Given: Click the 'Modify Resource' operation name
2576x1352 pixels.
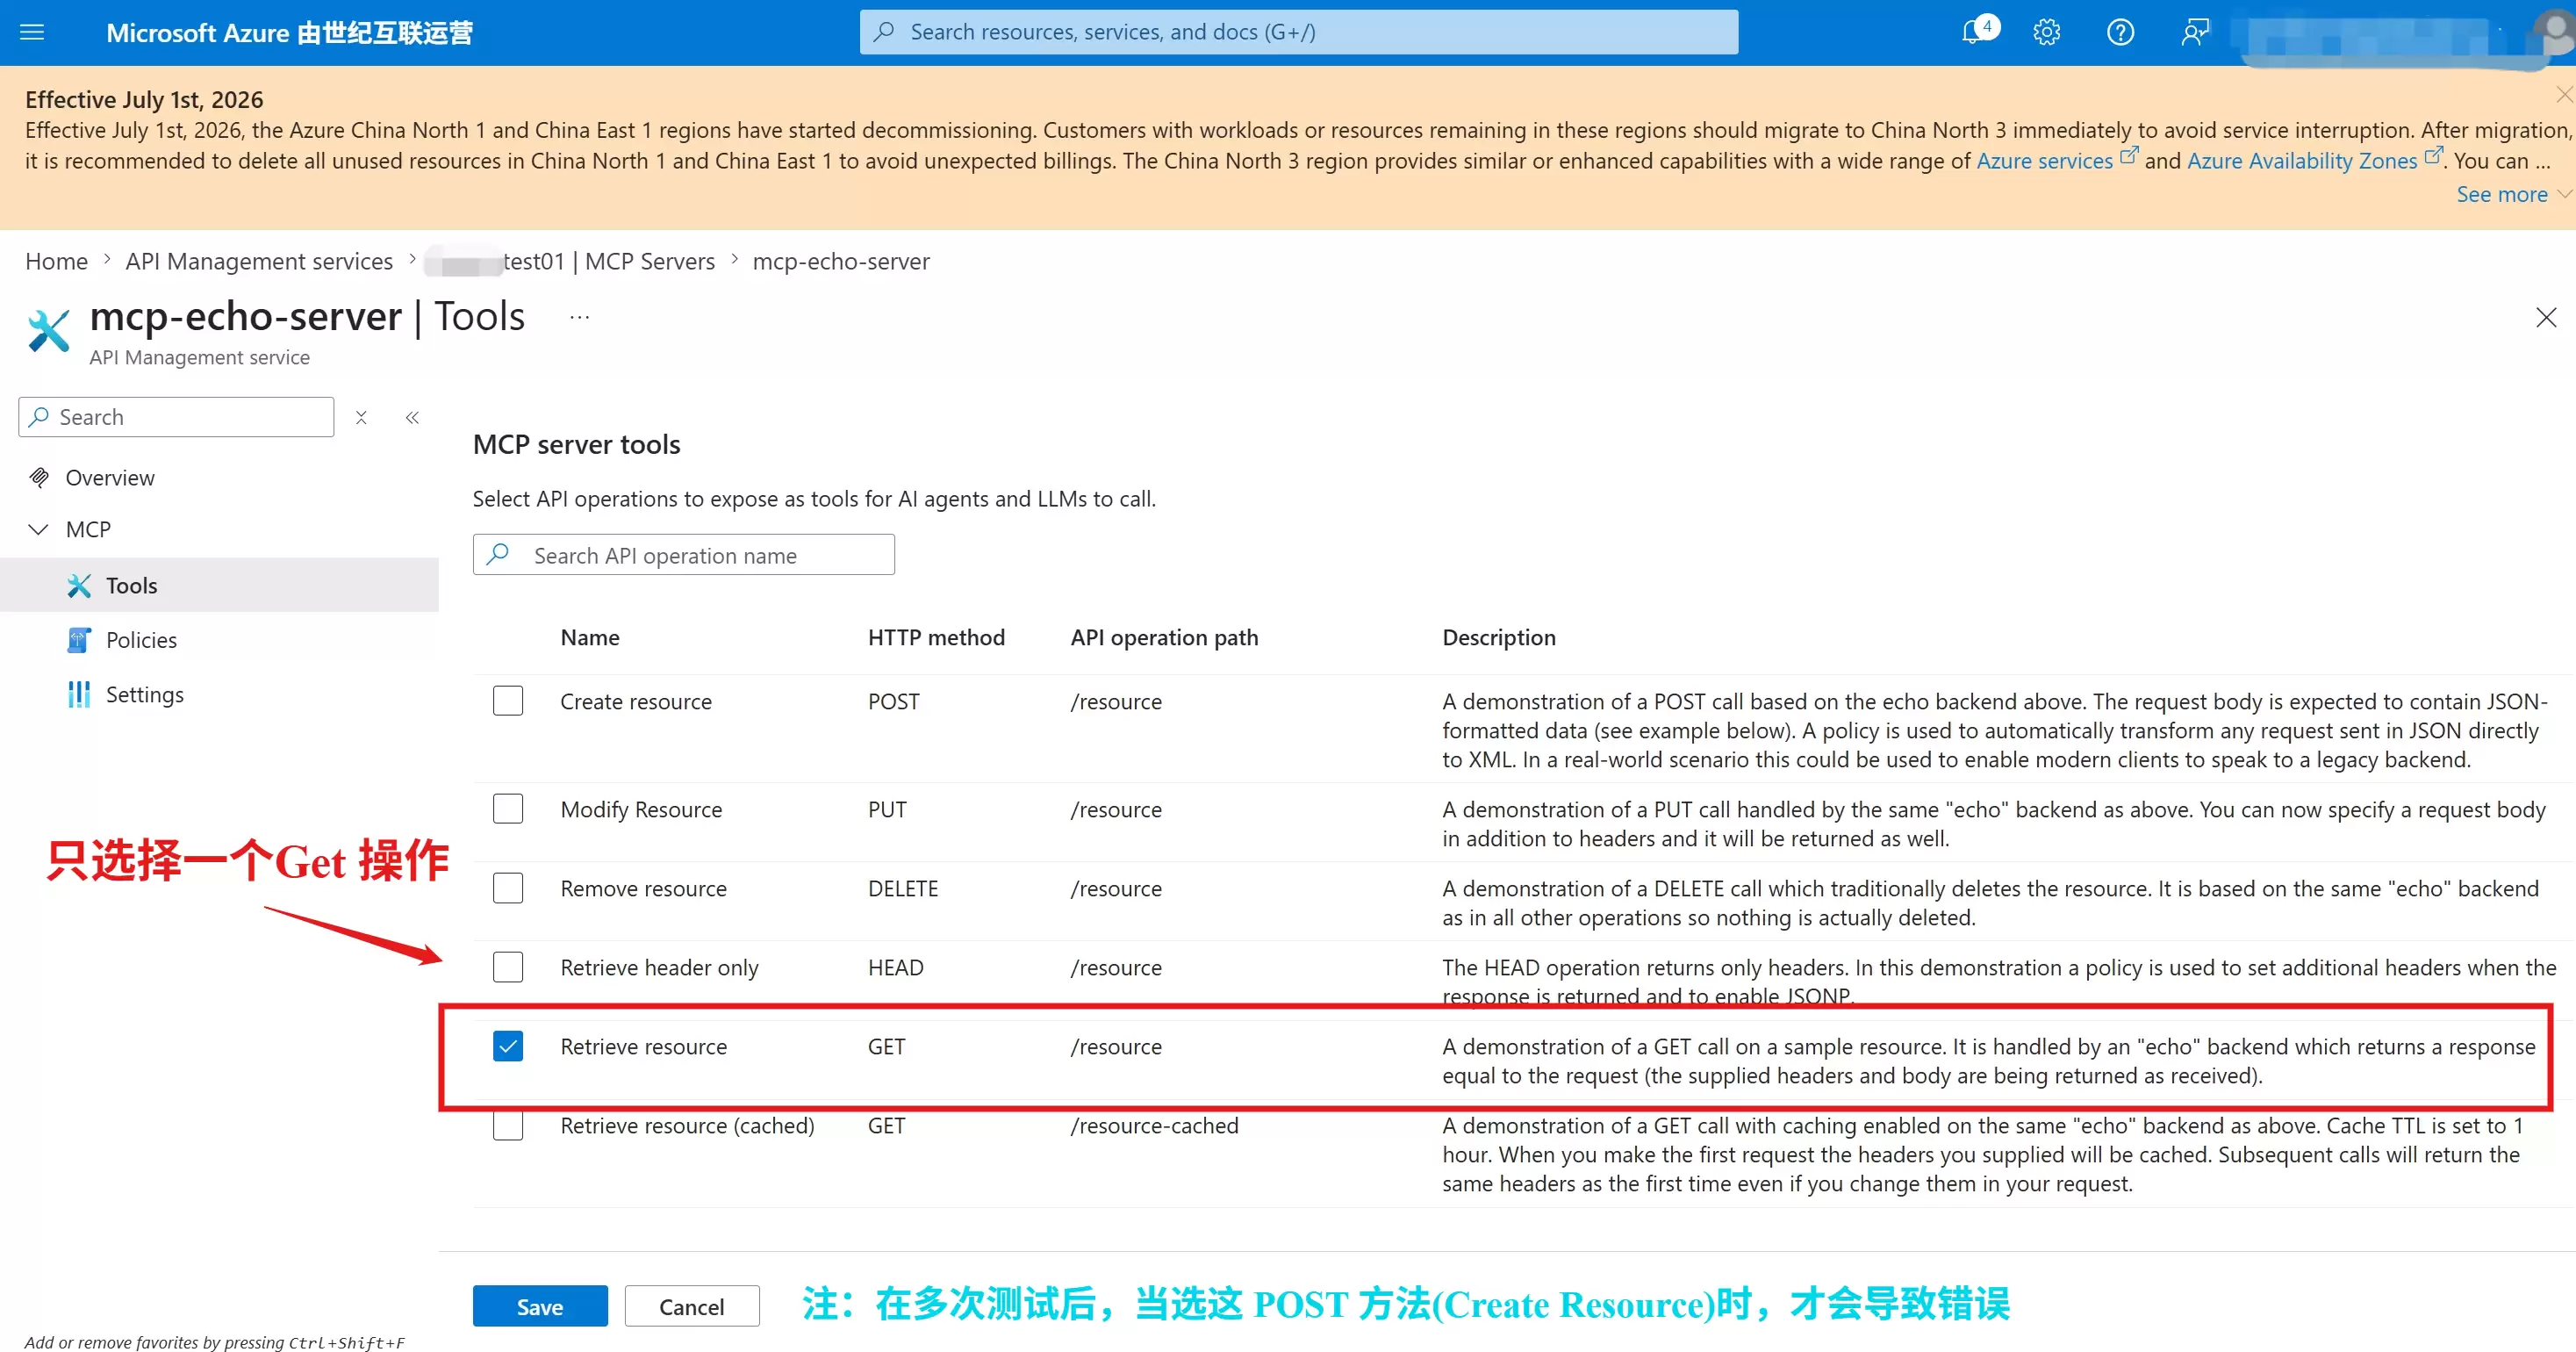Looking at the screenshot, I should (x=641, y=809).
